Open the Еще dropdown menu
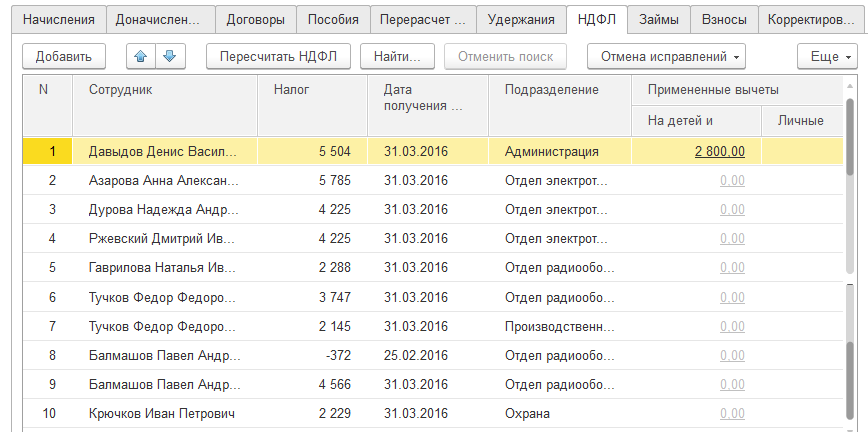 click(x=828, y=57)
